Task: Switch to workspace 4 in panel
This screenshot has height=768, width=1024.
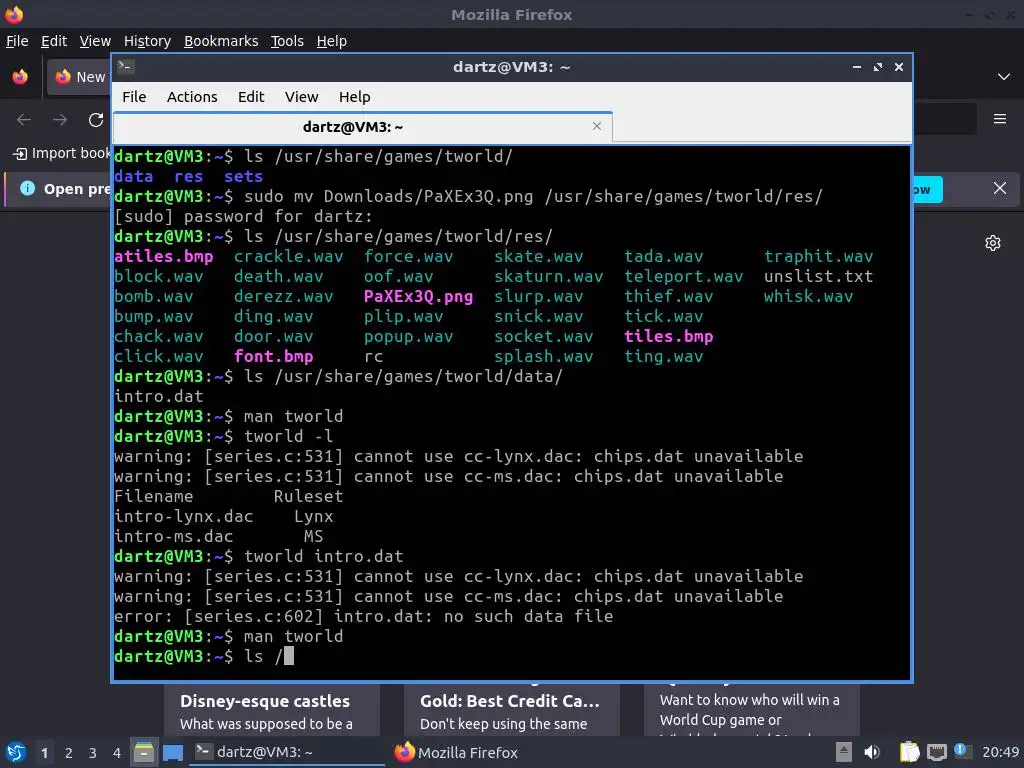Action: pos(117,753)
